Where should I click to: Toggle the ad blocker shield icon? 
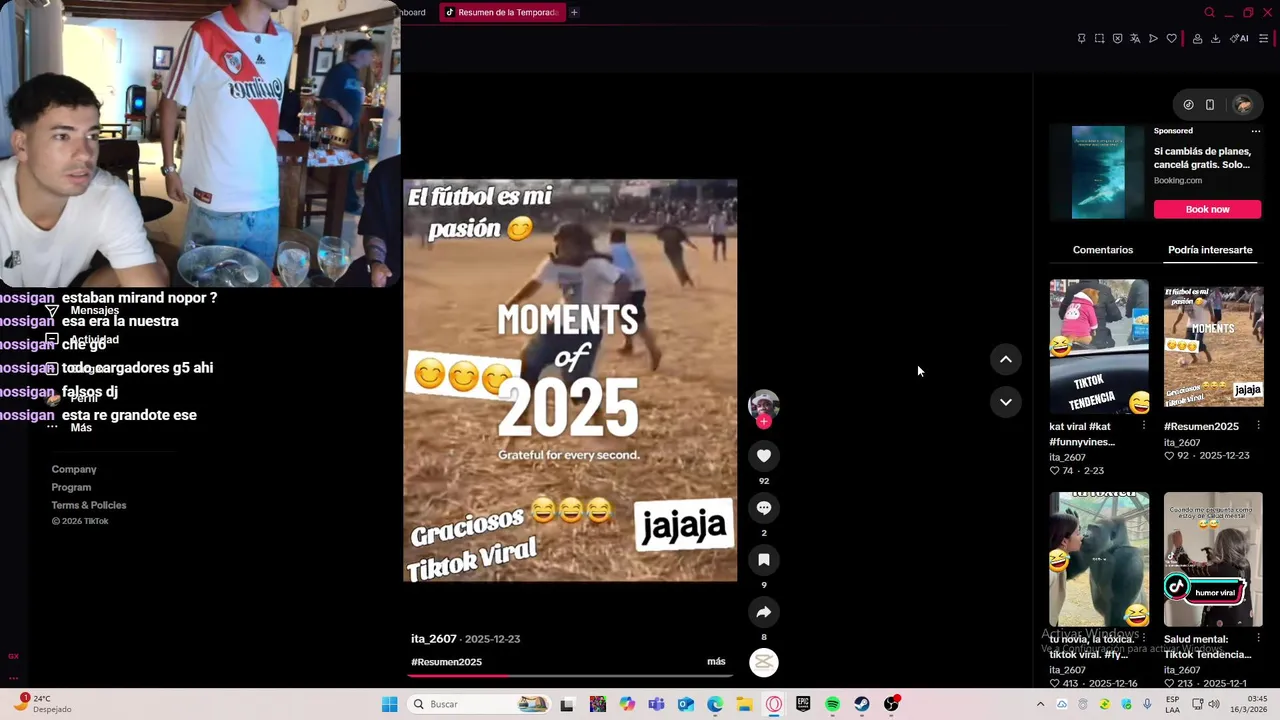[1117, 39]
